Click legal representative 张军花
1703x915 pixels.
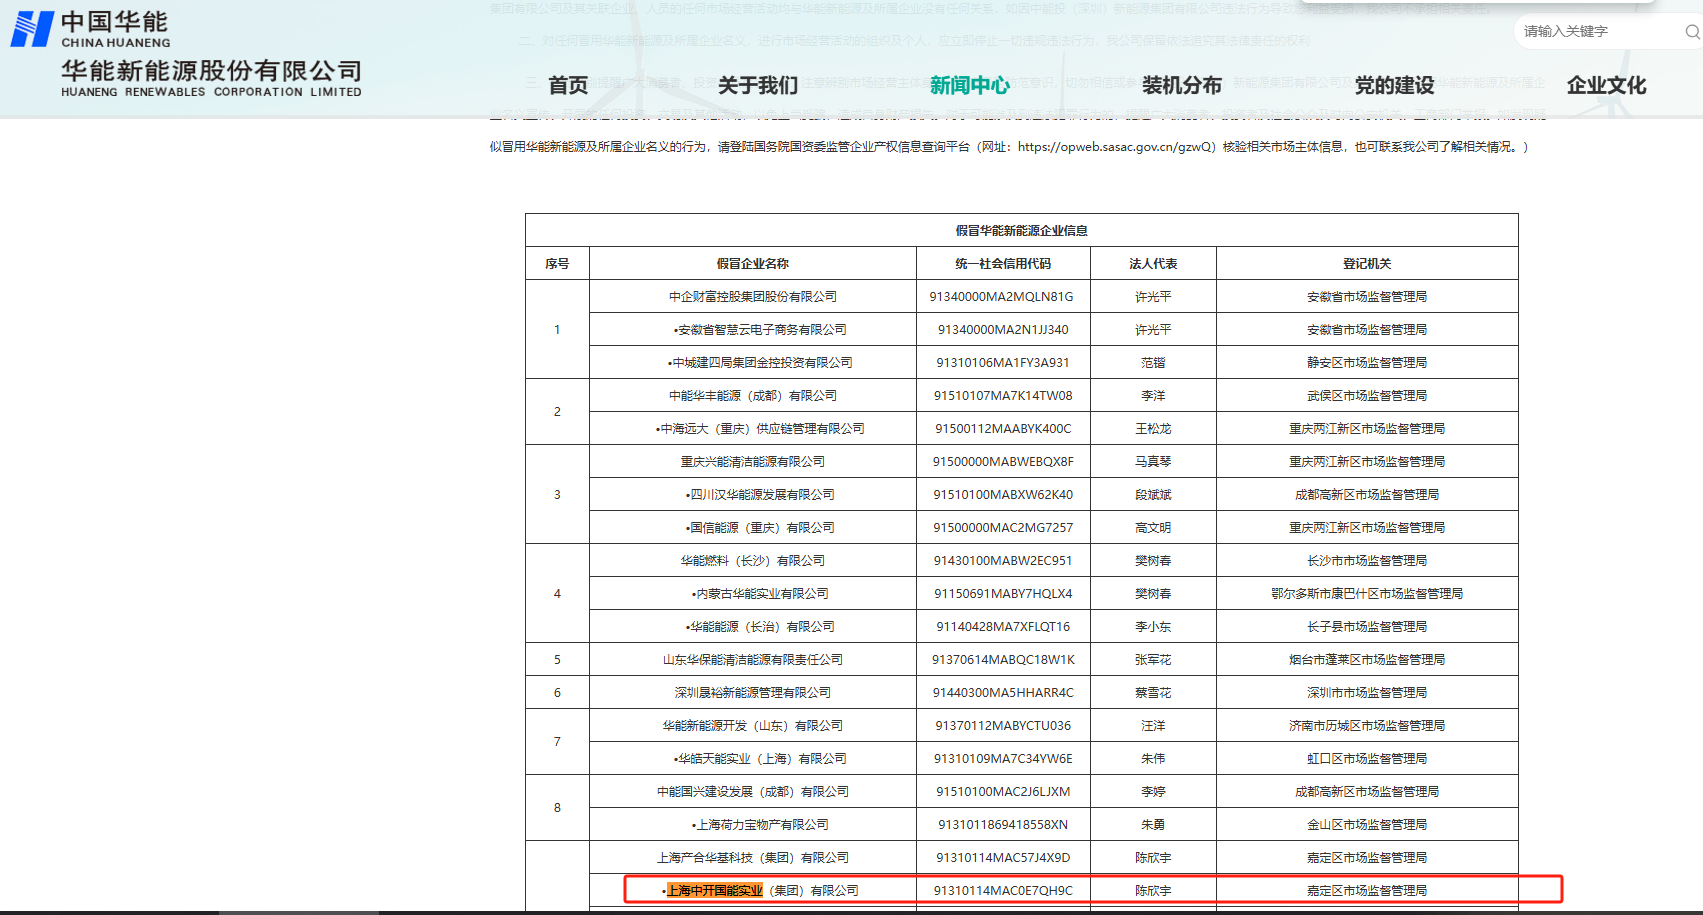pos(1153,660)
